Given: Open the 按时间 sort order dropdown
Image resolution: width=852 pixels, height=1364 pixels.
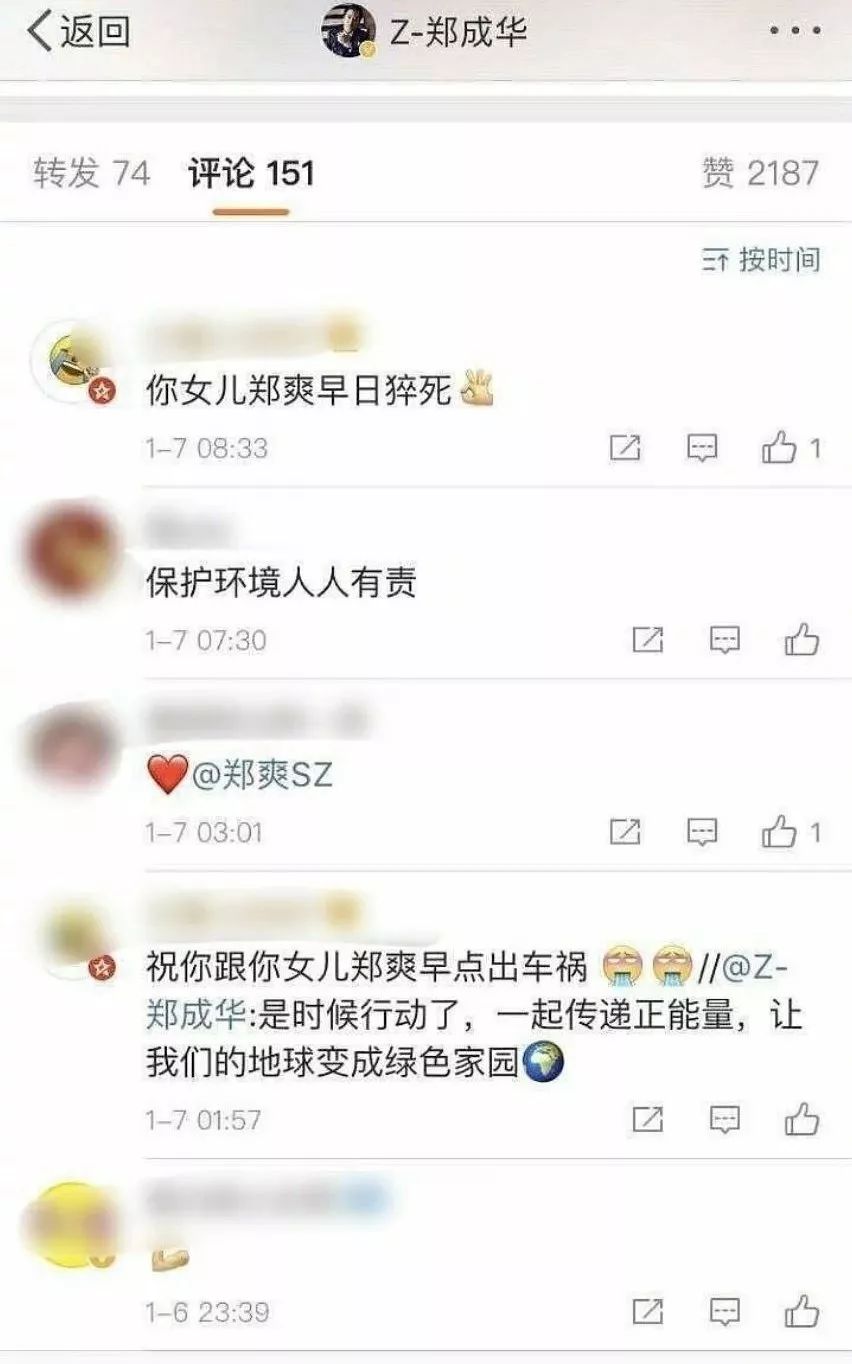Looking at the screenshot, I should (x=761, y=260).
